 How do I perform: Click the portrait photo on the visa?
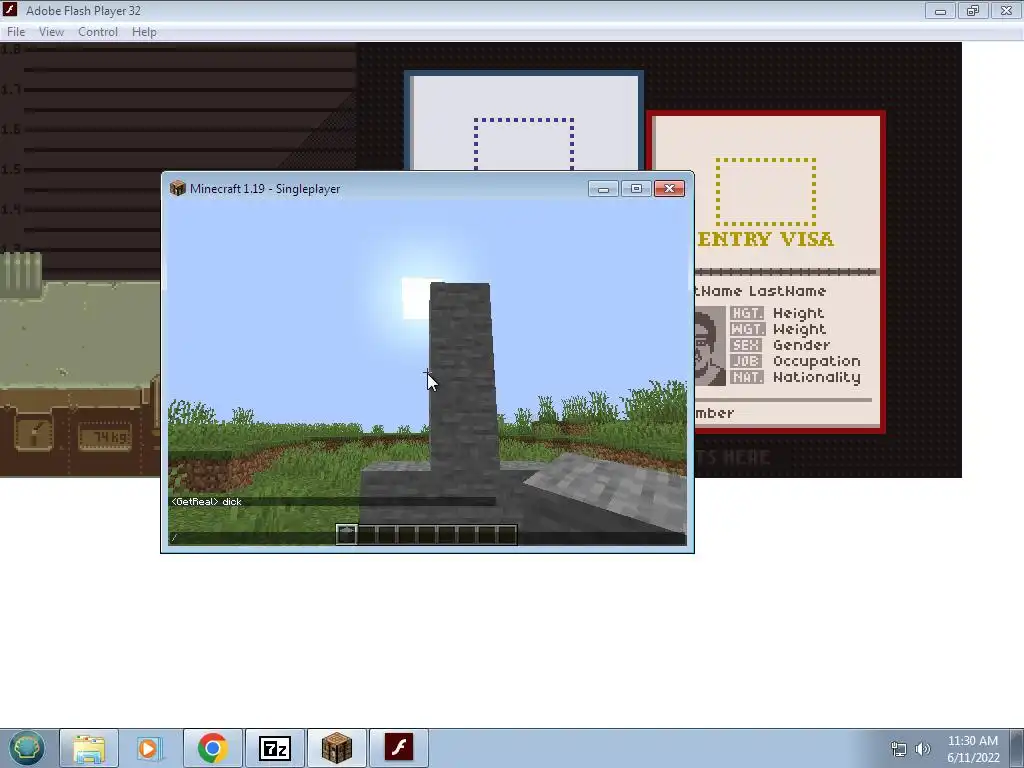[710, 345]
